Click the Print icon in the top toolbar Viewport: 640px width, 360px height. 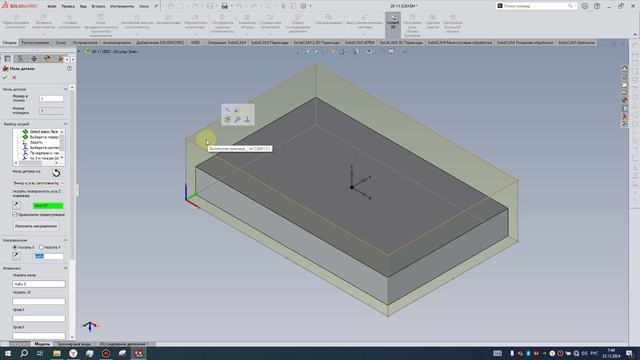pyautogui.click(x=224, y=6)
